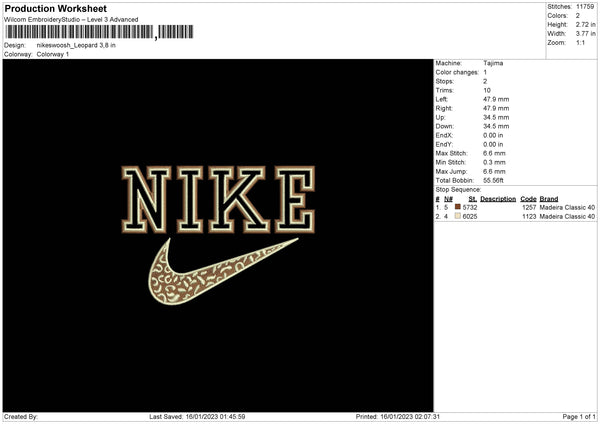Click Madeira Classic 40 in row 1
The width and height of the screenshot is (600, 424).
[x=567, y=207]
